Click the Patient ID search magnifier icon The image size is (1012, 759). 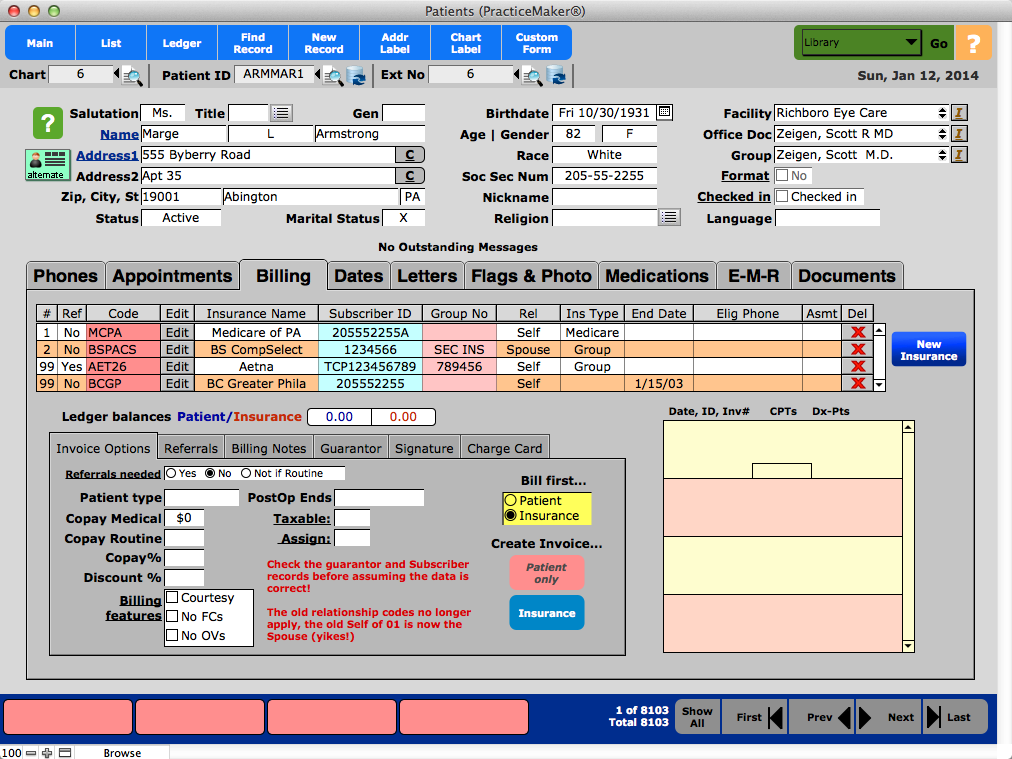pyautogui.click(x=333, y=76)
